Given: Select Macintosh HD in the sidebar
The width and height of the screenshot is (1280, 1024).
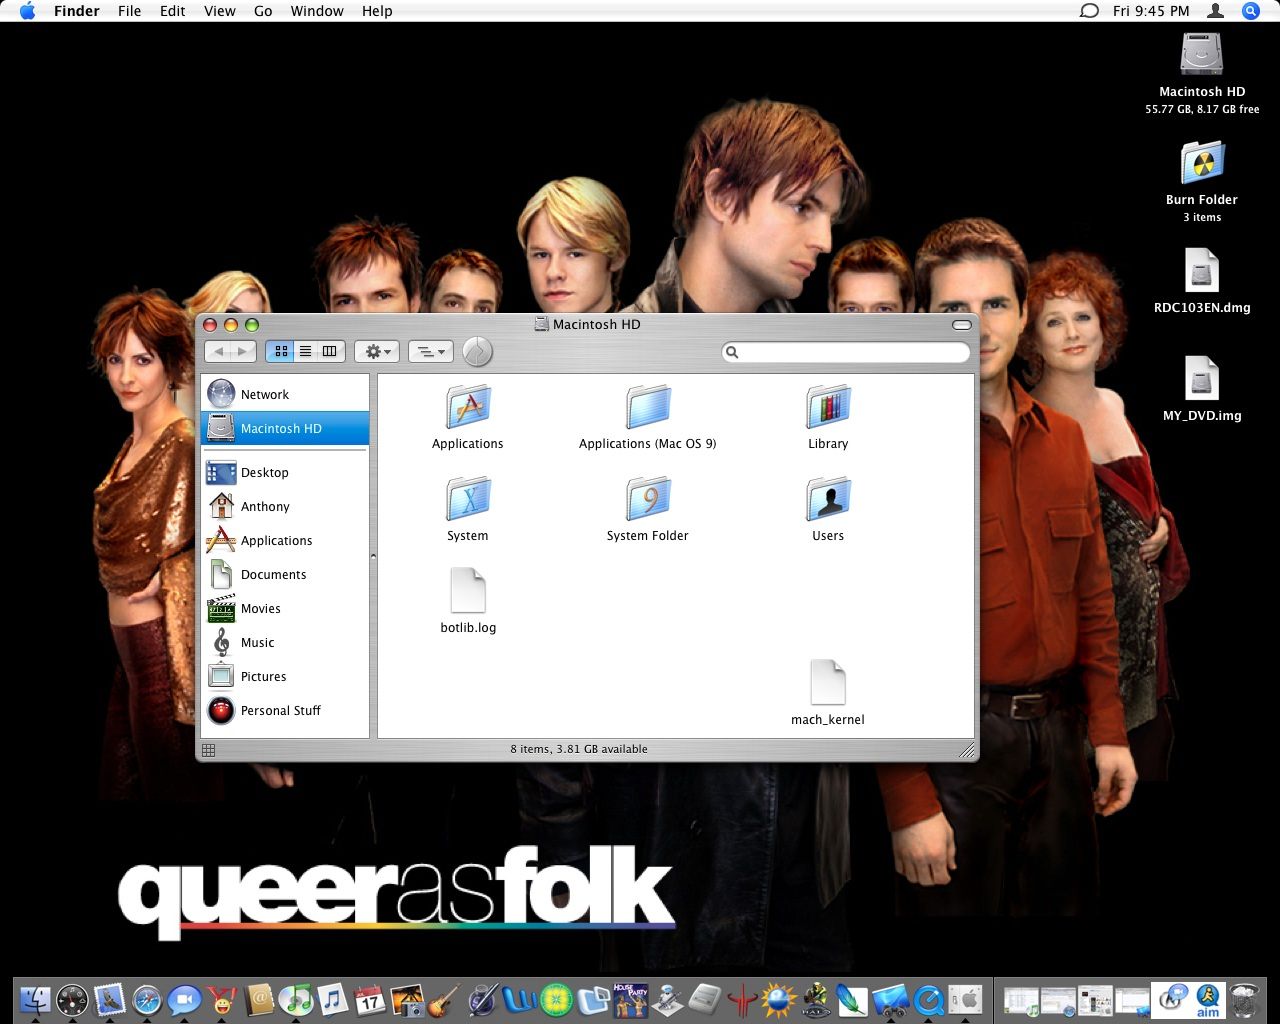Looking at the screenshot, I should point(285,428).
